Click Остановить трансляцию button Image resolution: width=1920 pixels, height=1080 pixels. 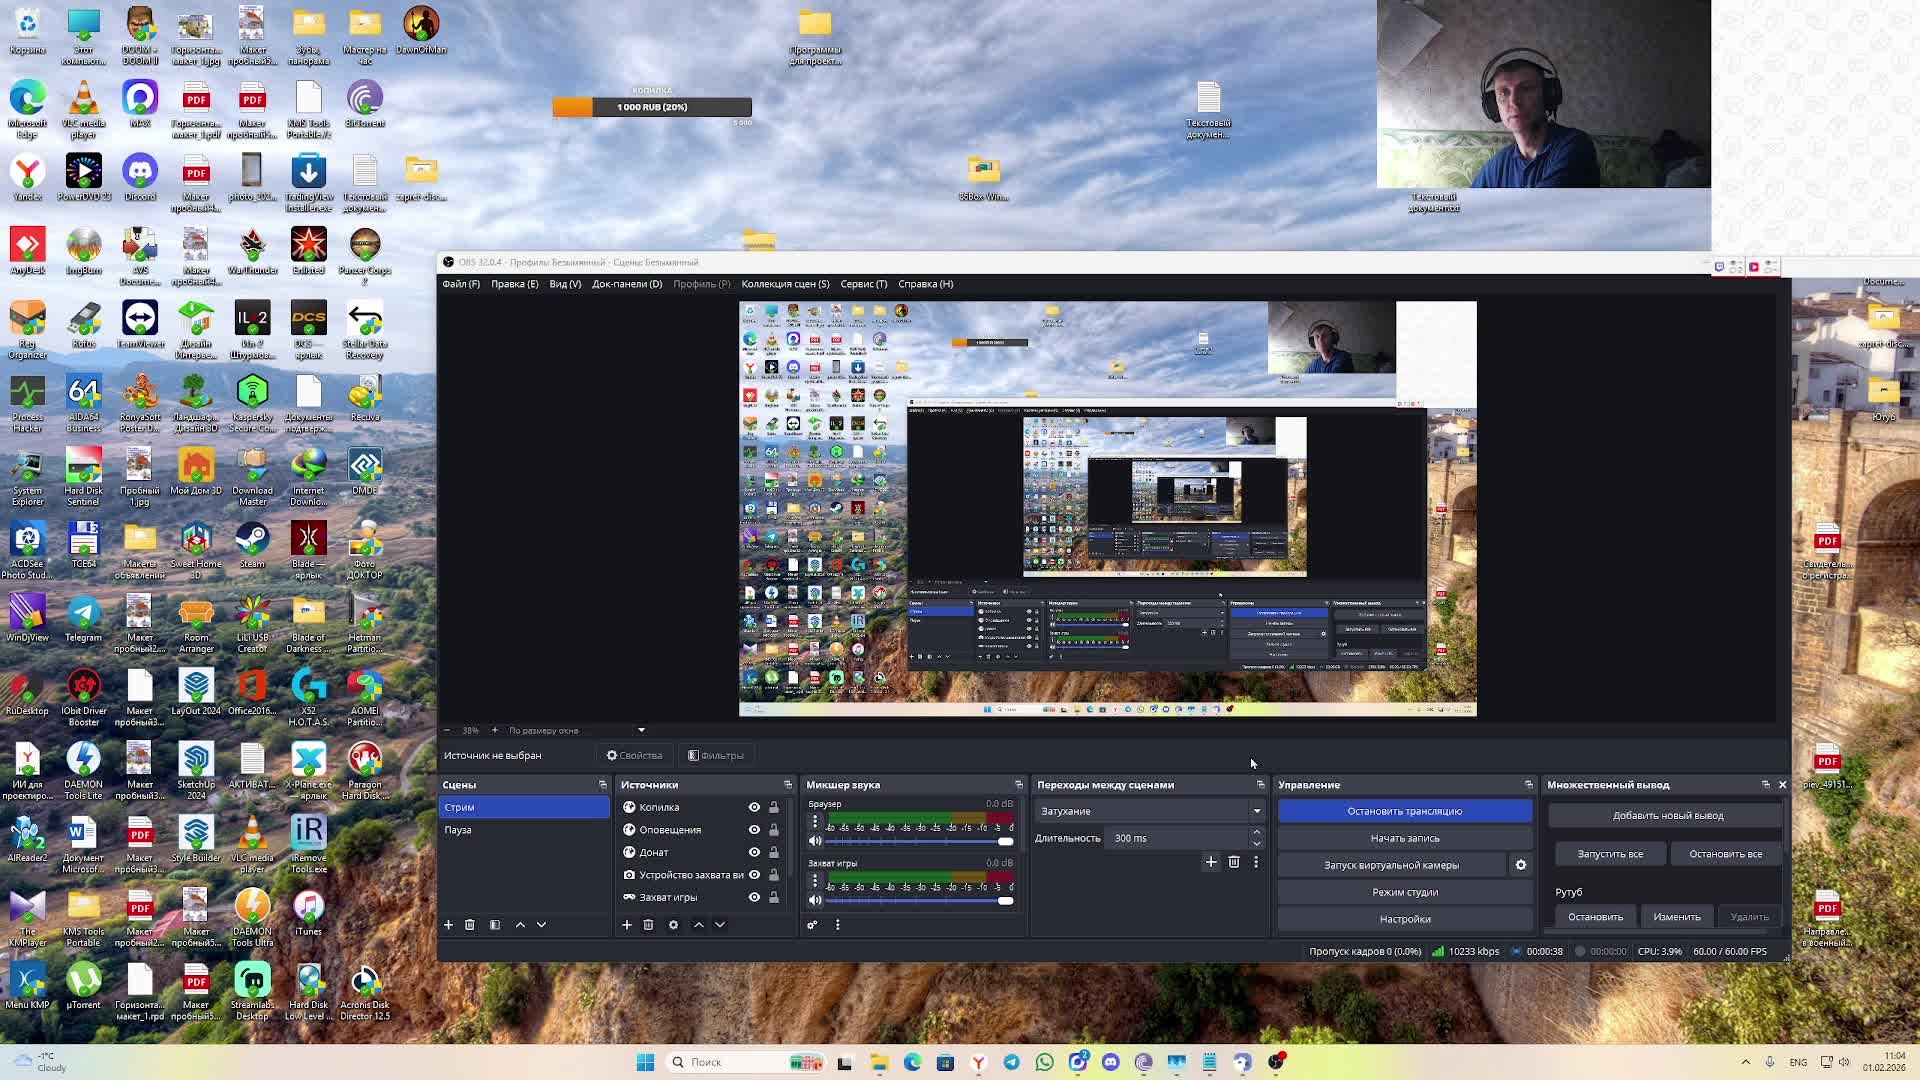click(1404, 811)
